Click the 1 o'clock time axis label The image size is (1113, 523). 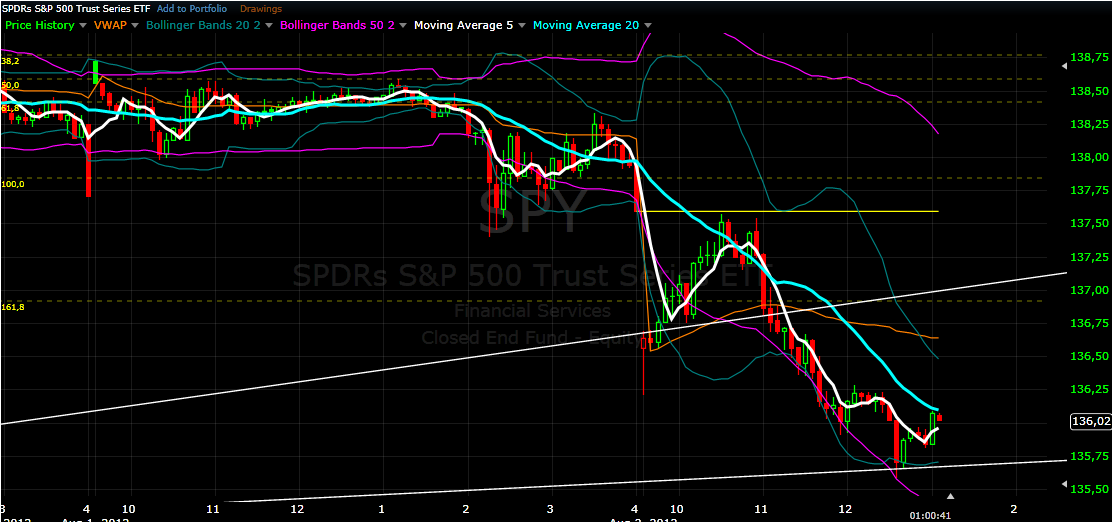[x=382, y=509]
